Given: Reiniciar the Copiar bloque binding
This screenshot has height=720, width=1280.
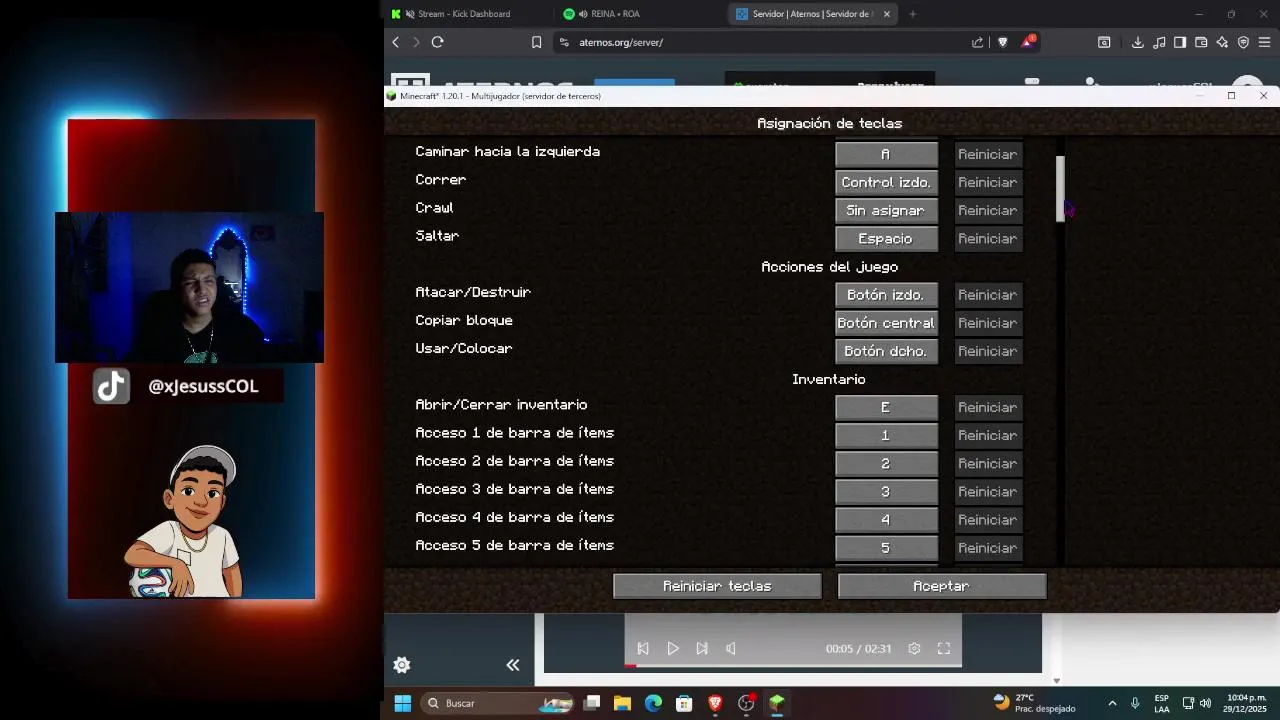Looking at the screenshot, I should click(x=988, y=323).
